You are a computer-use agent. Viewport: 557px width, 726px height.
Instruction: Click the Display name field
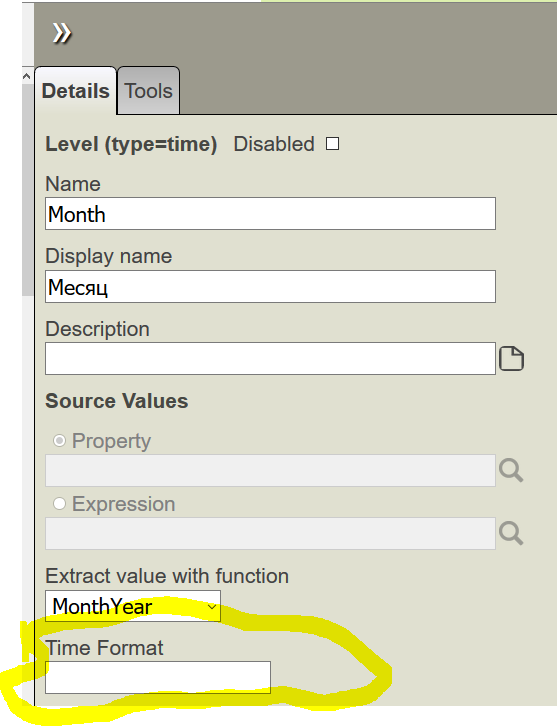270,287
